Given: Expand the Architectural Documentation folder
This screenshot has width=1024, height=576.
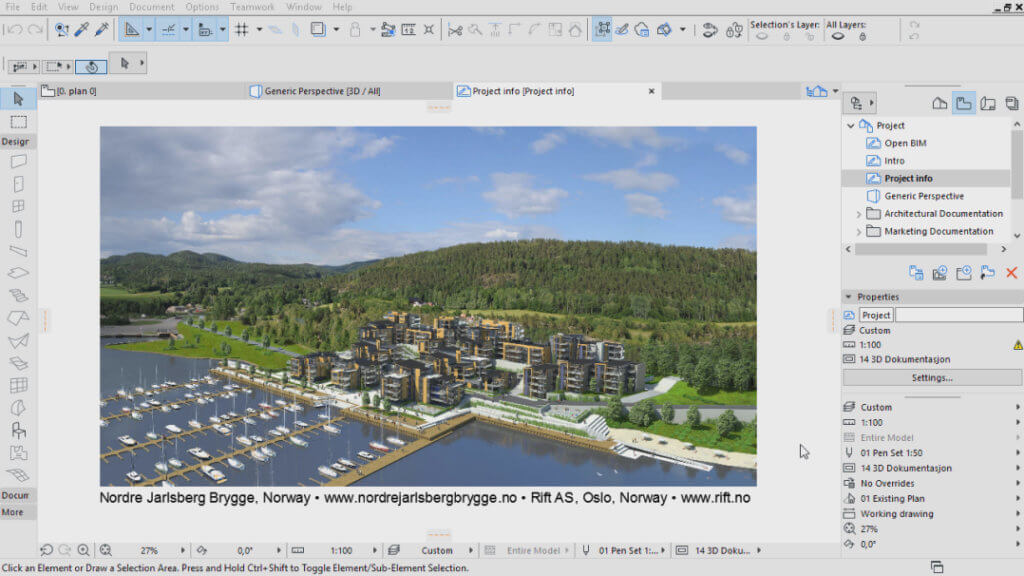Looking at the screenshot, I should 860,213.
